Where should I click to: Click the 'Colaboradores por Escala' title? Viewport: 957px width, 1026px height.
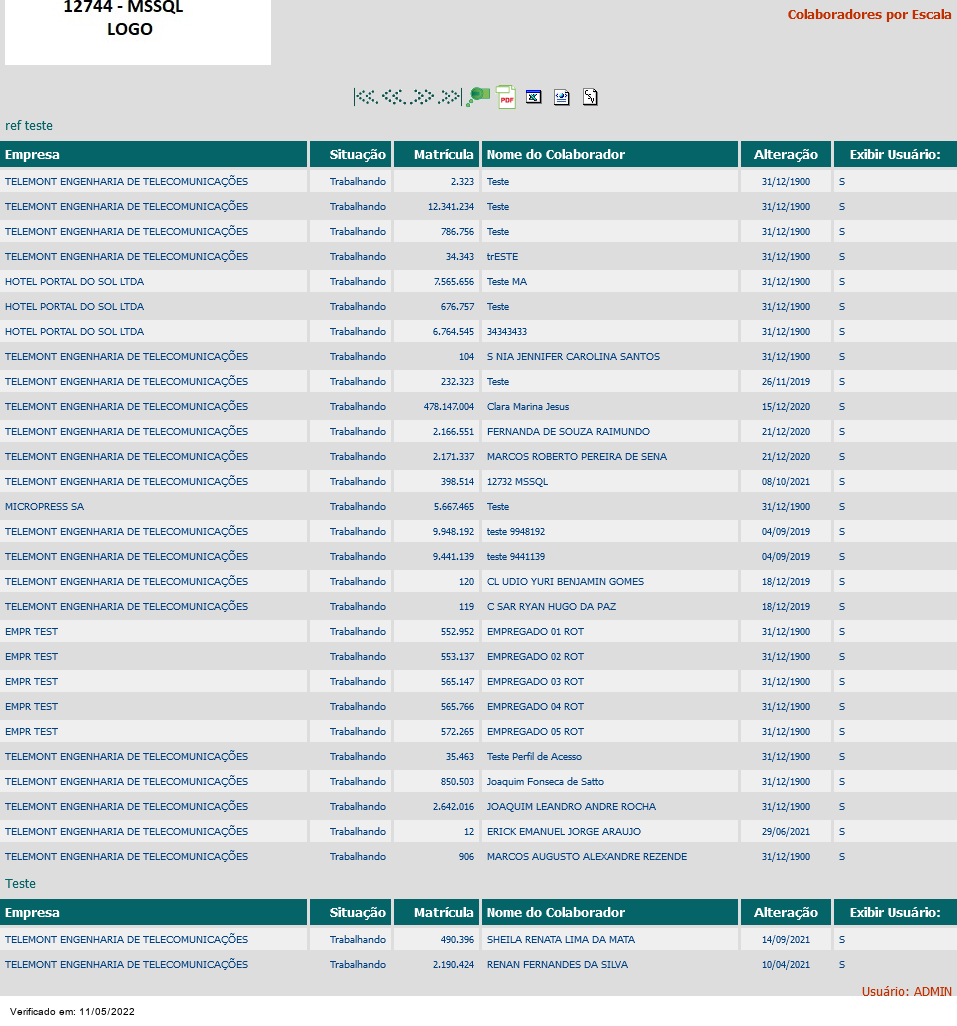[x=869, y=14]
